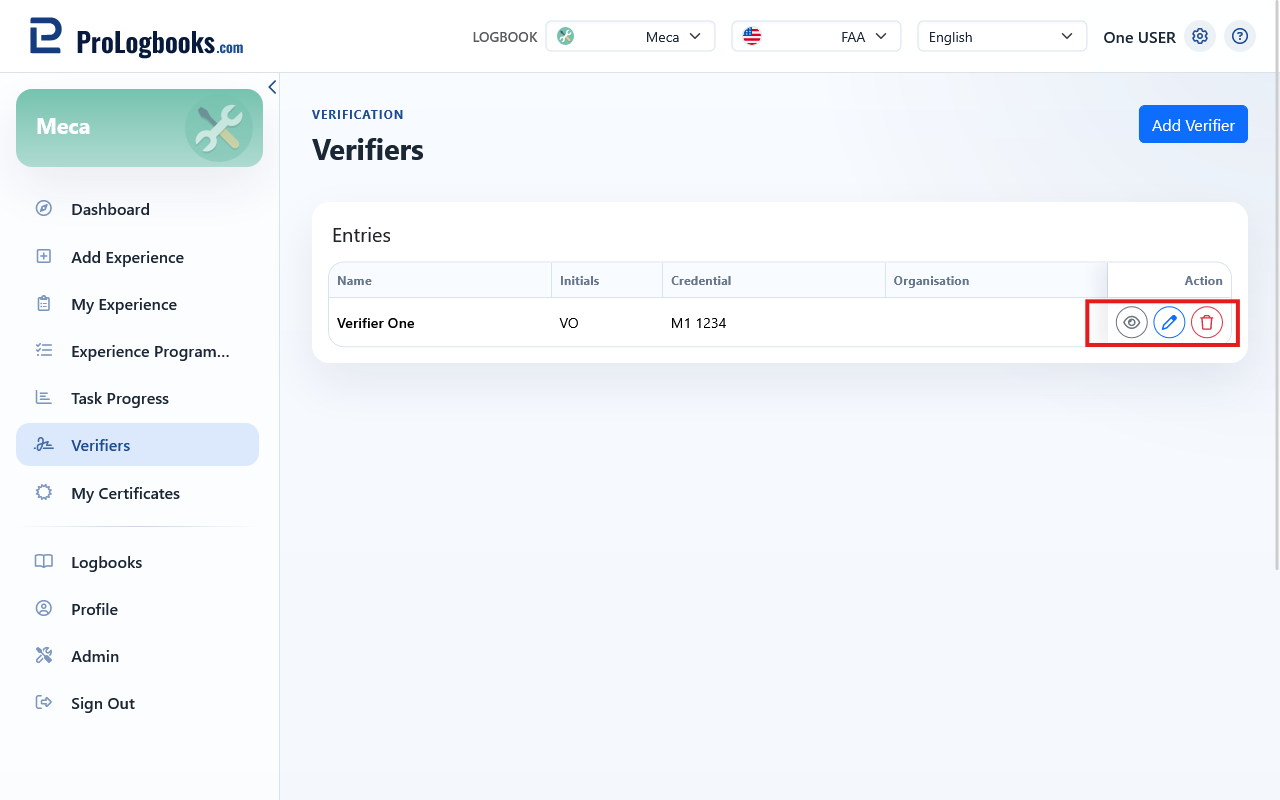Open Task Progress page
This screenshot has height=800, width=1280.
pos(137,398)
